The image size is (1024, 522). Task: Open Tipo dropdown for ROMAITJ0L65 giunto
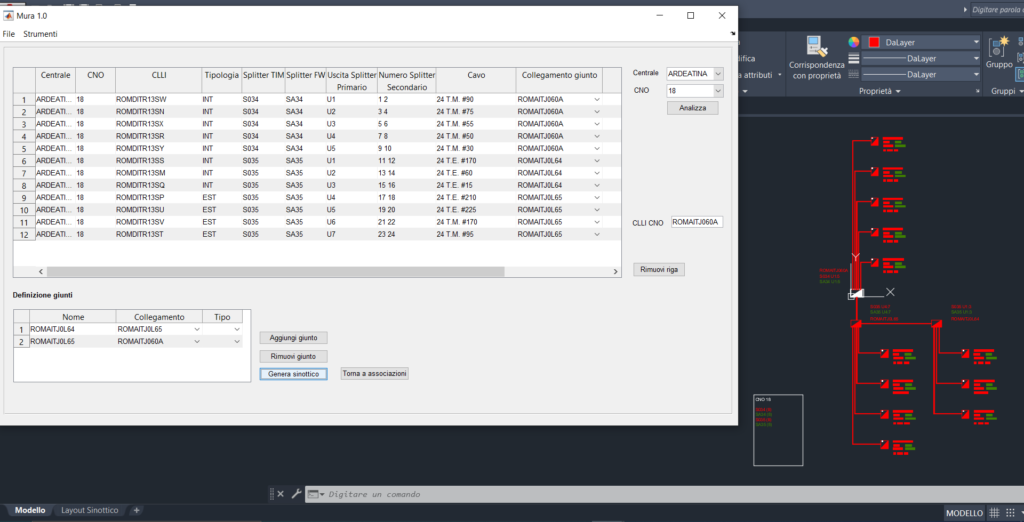[237, 342]
